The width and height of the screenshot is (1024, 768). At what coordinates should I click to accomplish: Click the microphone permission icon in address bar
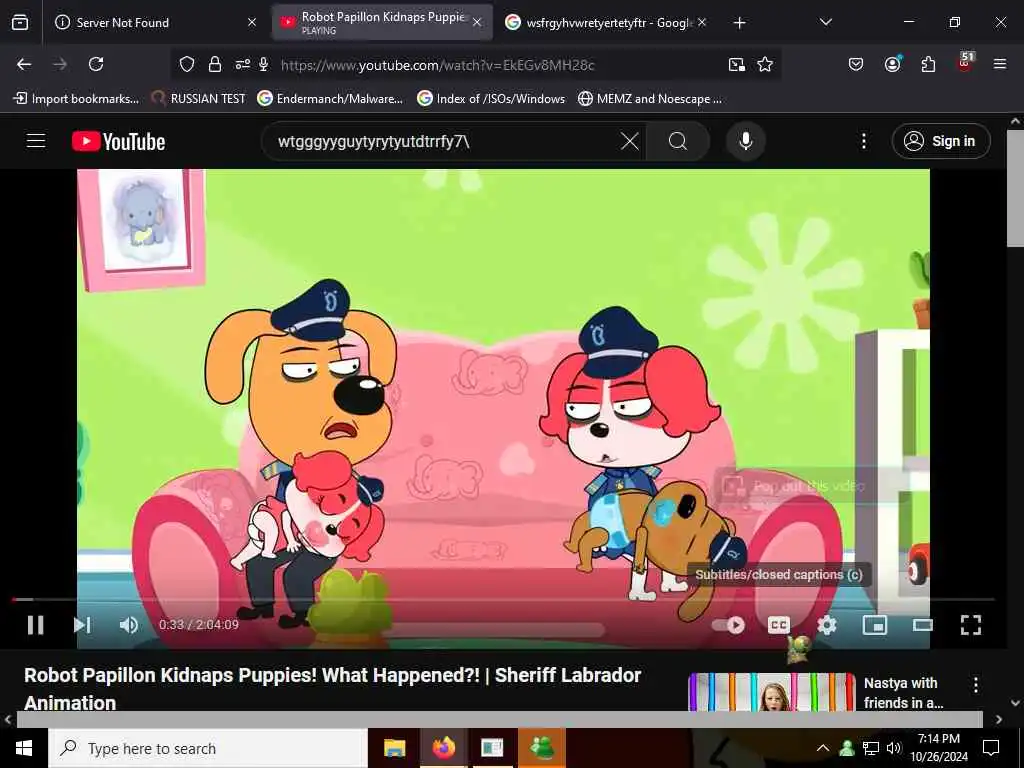point(263,64)
